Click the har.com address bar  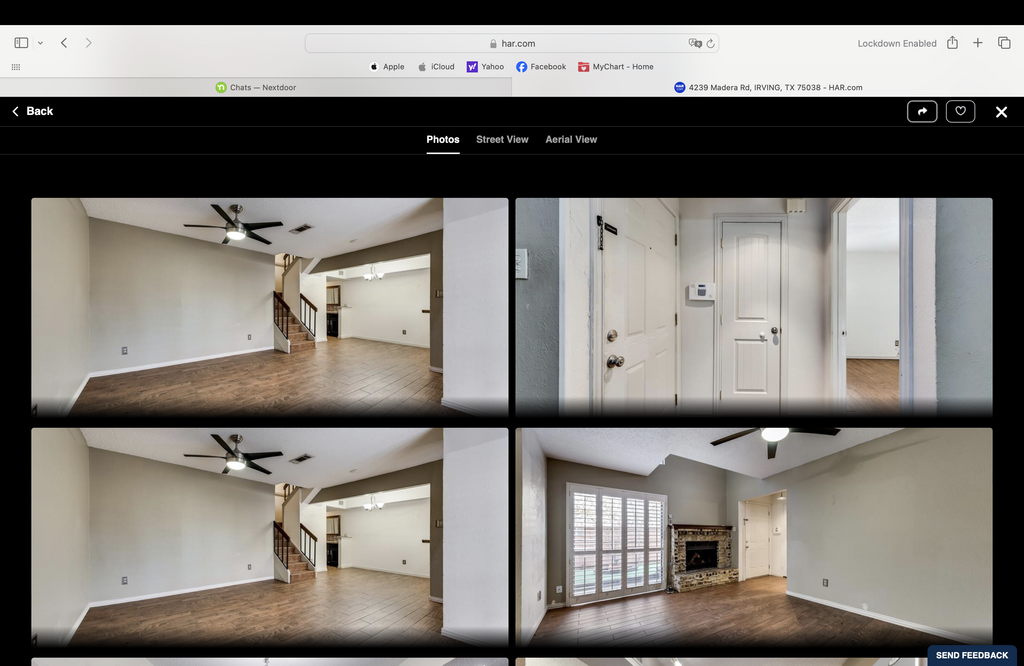click(512, 43)
